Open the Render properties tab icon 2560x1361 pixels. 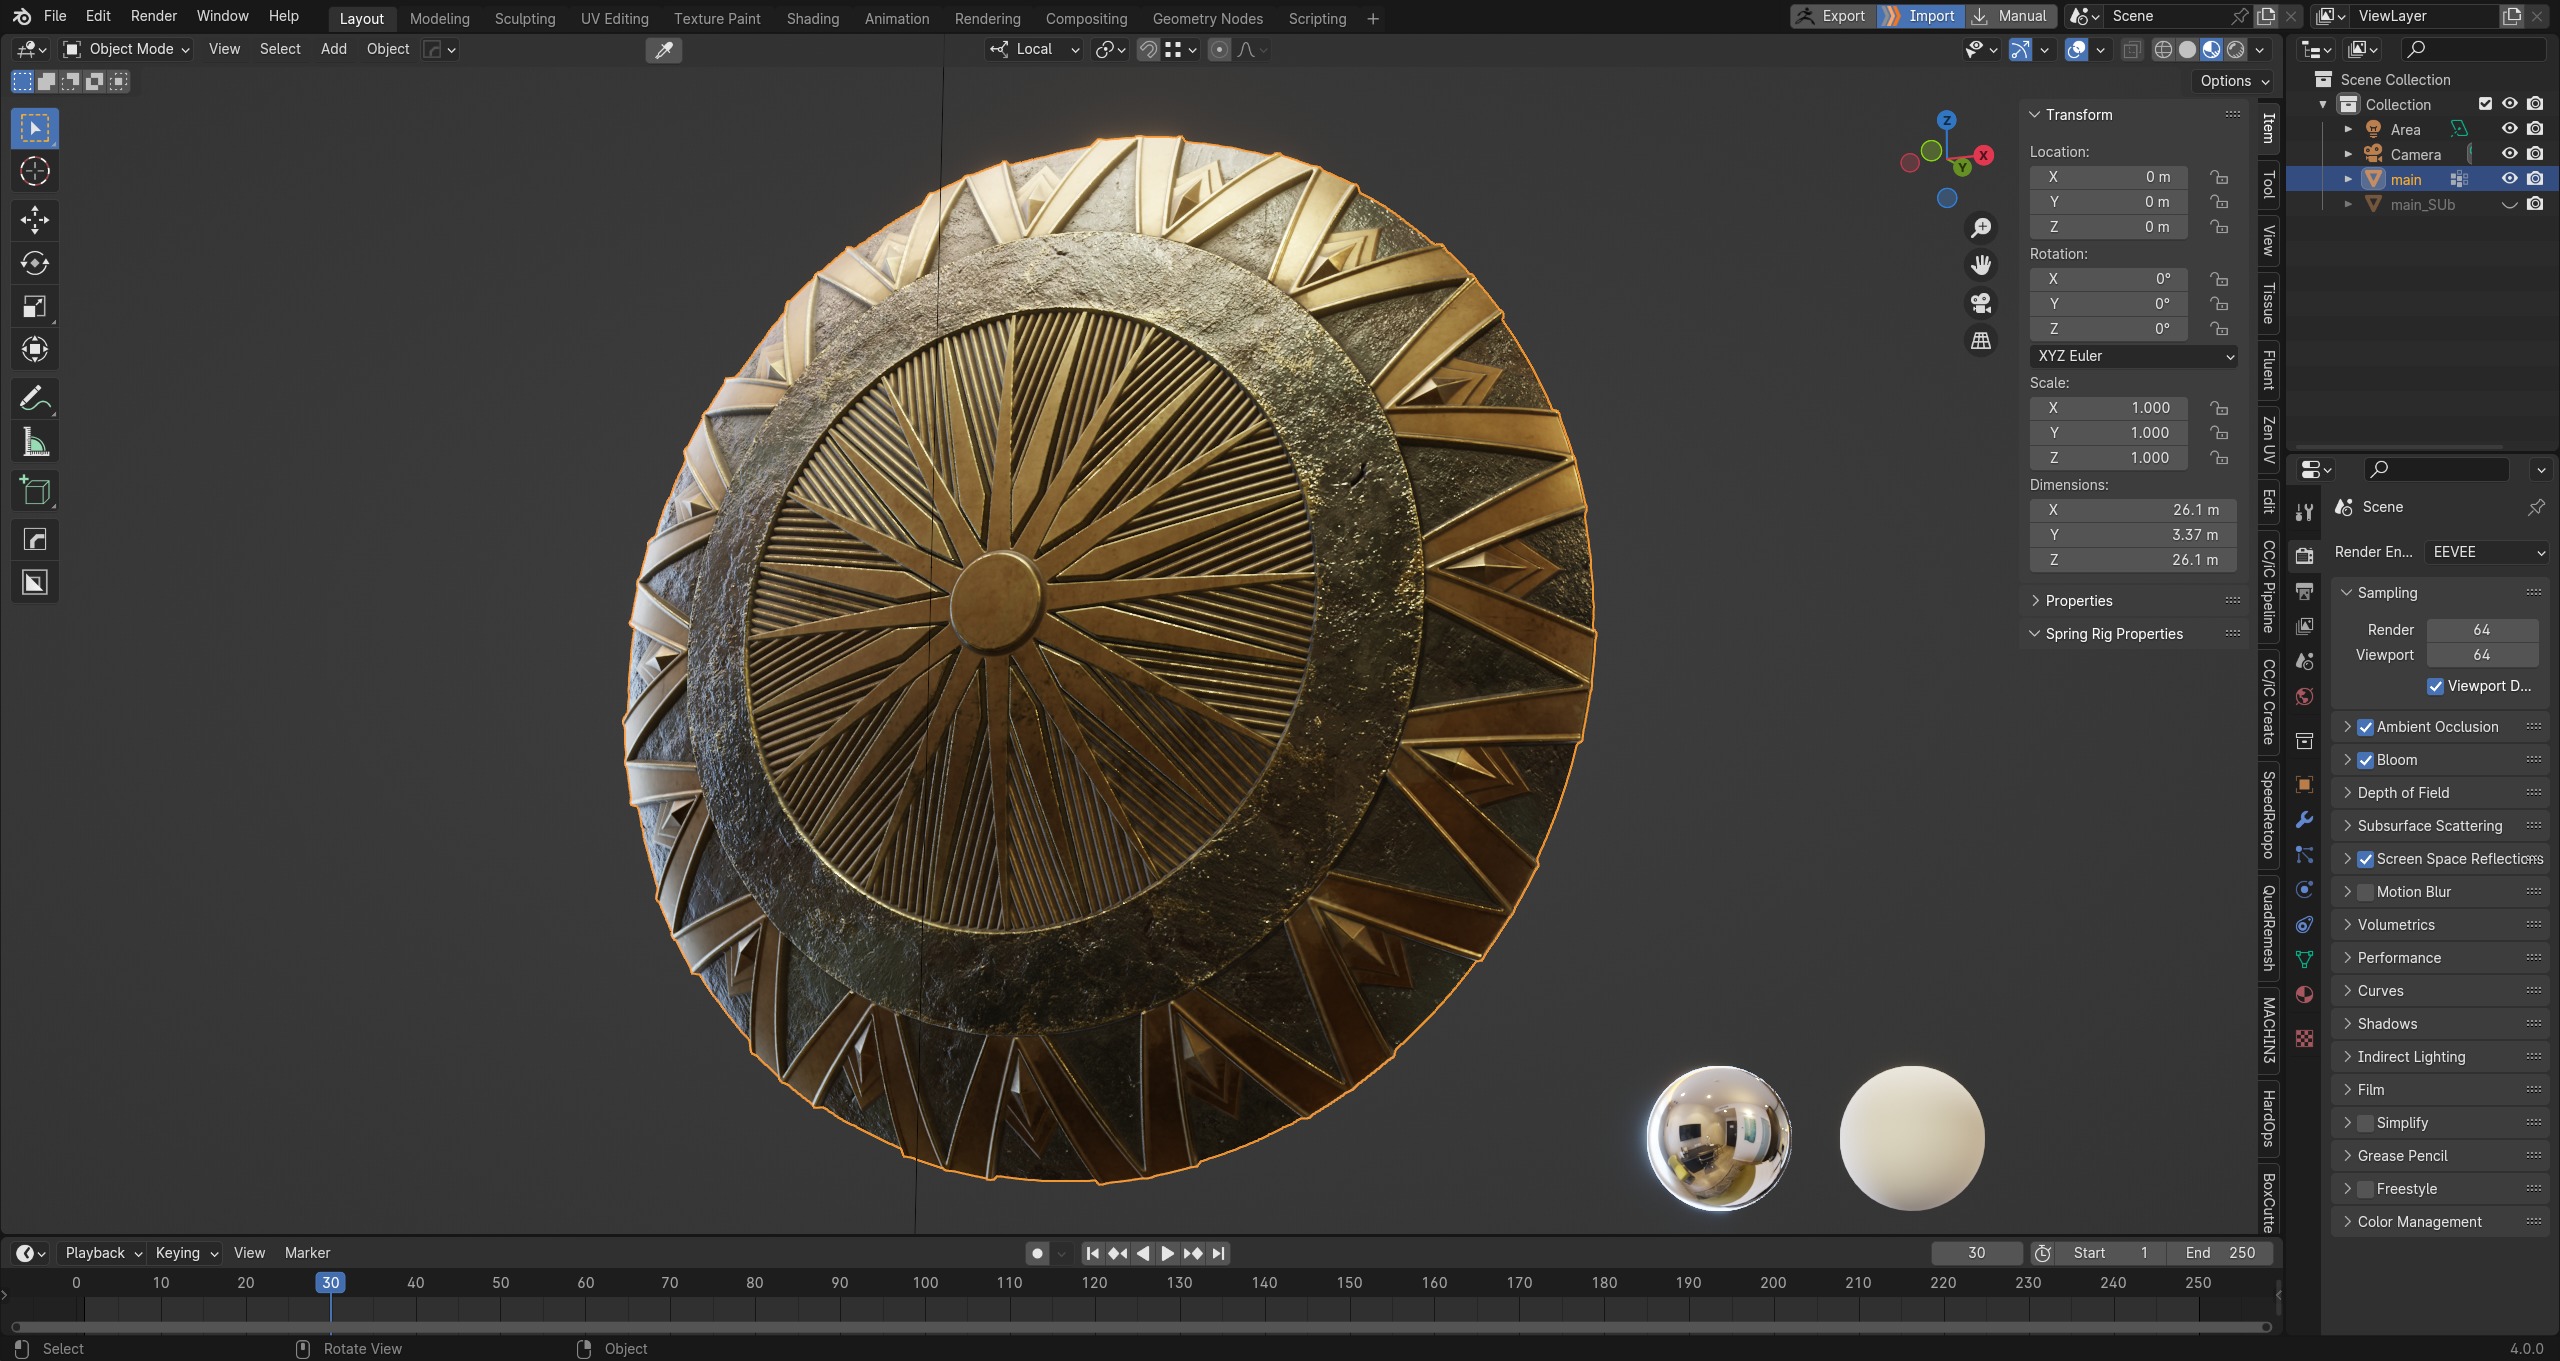pyautogui.click(x=2305, y=556)
